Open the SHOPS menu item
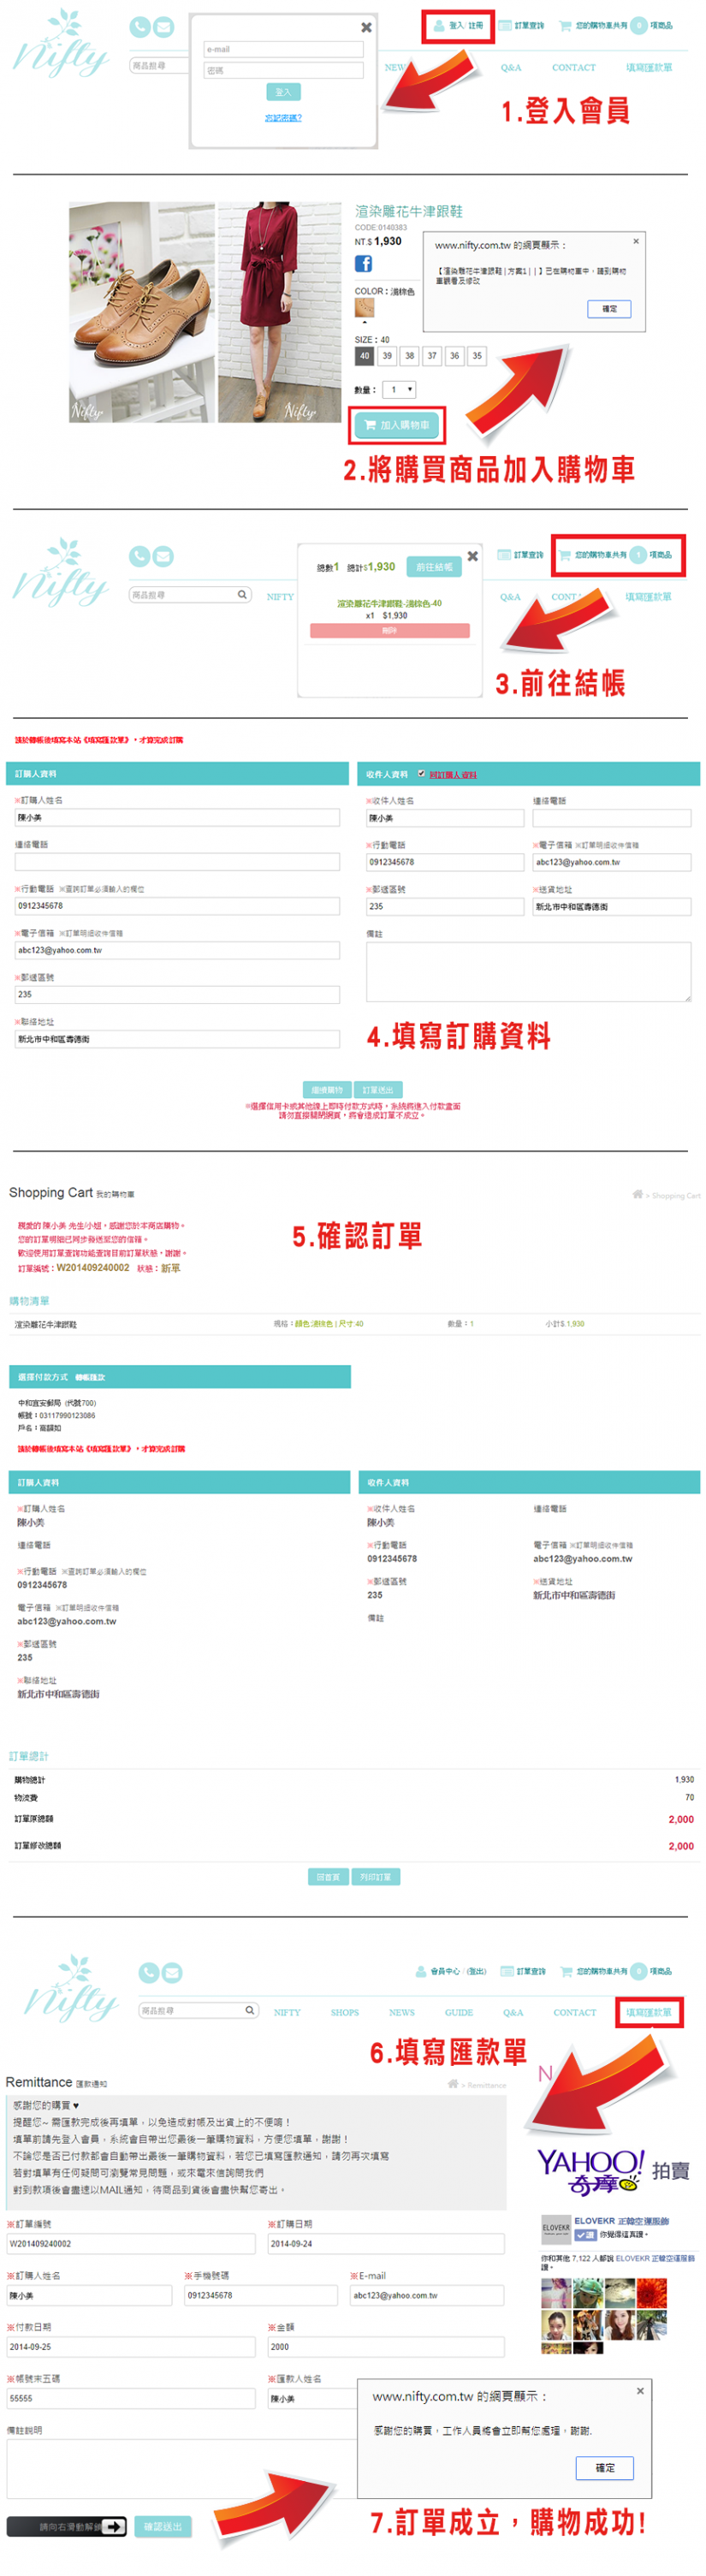 pyautogui.click(x=345, y=2012)
